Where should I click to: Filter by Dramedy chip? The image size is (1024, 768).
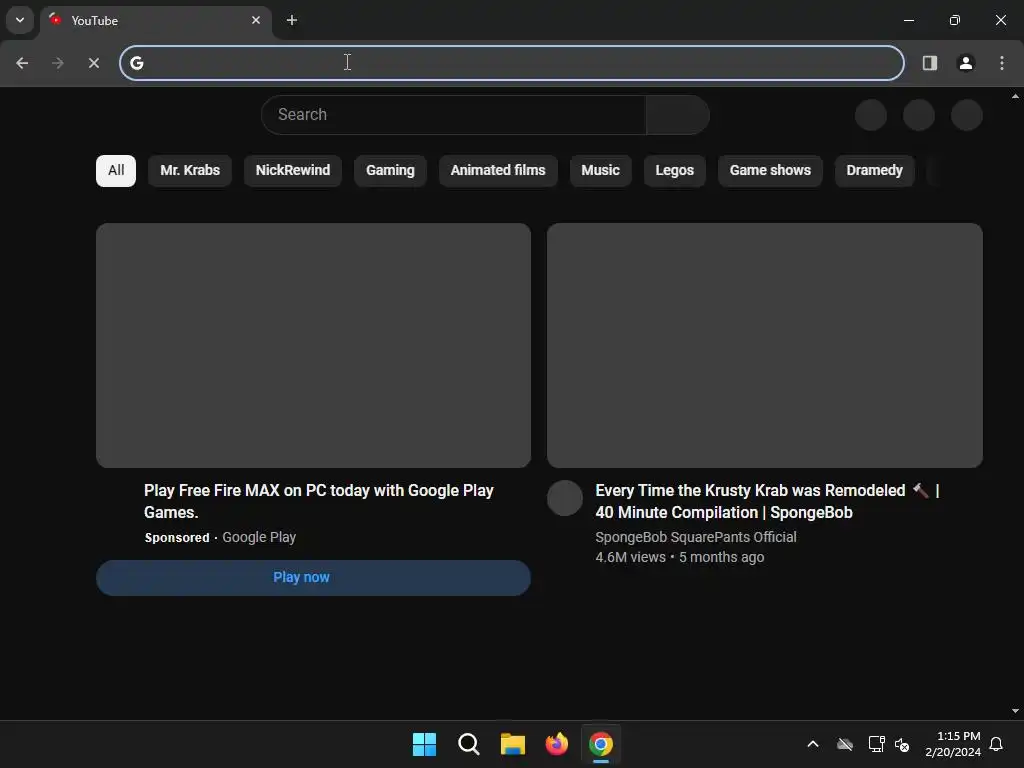[874, 170]
